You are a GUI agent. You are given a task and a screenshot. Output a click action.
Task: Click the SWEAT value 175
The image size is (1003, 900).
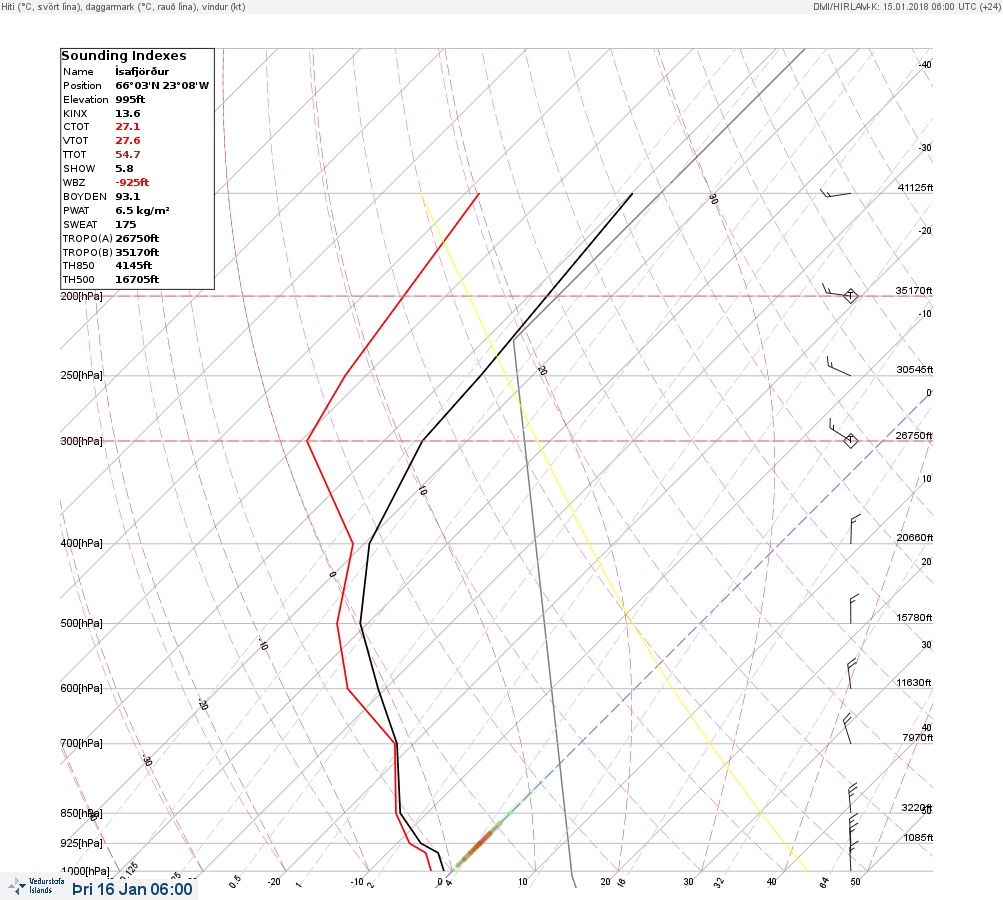pos(125,225)
